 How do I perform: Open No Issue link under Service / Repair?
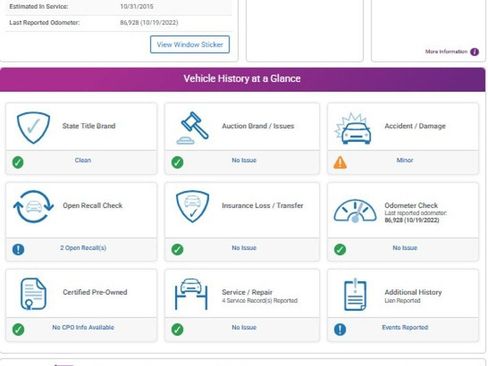[x=244, y=327]
